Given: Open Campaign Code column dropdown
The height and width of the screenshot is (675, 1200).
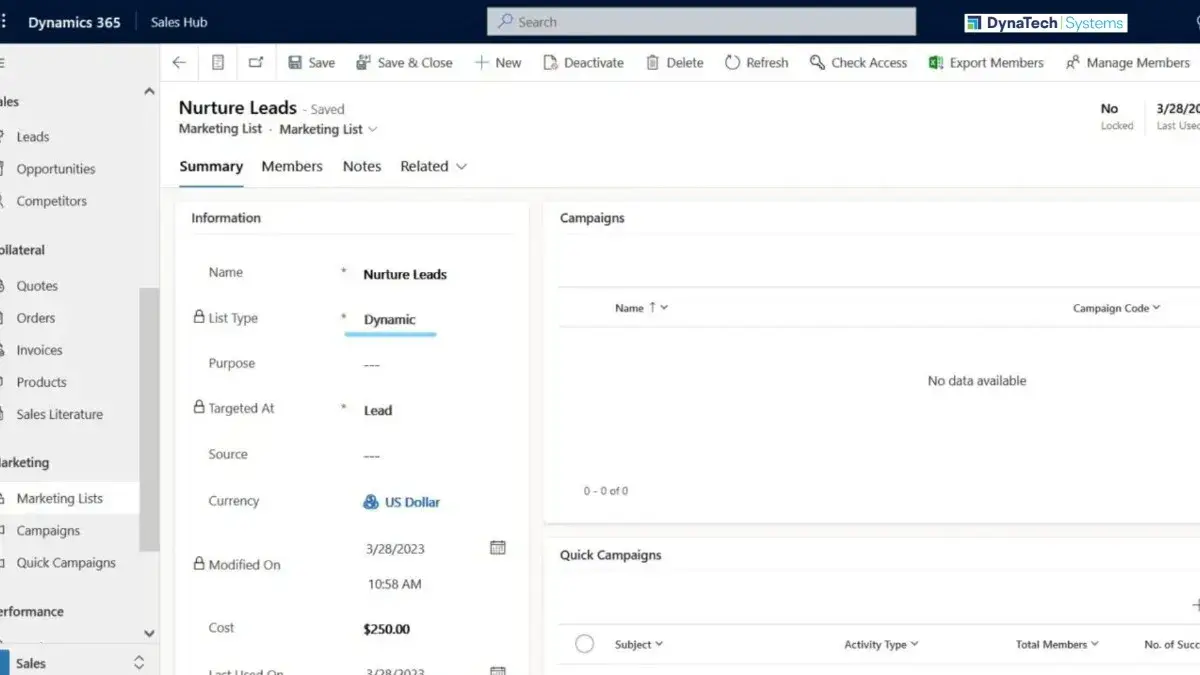Looking at the screenshot, I should [x=1156, y=308].
